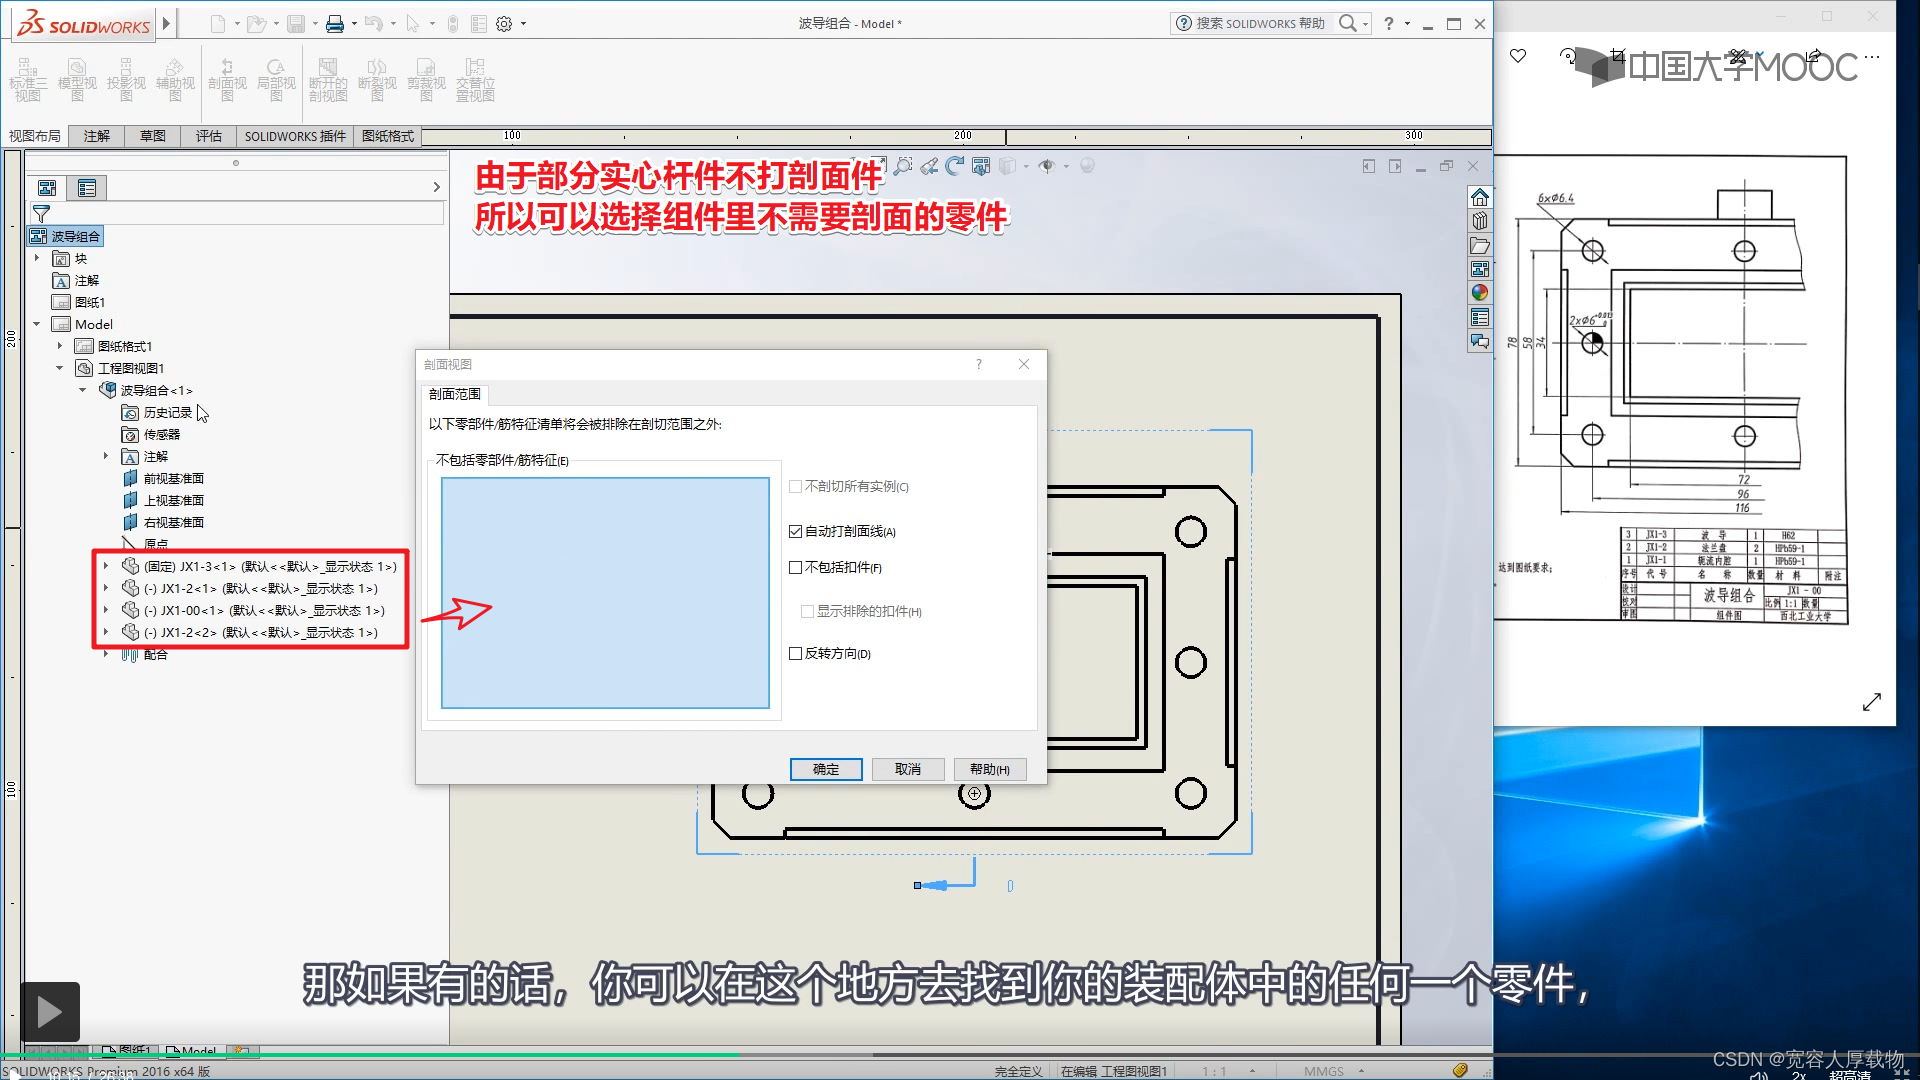Screen dimensions: 1920x1080
Task: Uncheck 自动打剖面线 checkbox
Action: tap(796, 532)
